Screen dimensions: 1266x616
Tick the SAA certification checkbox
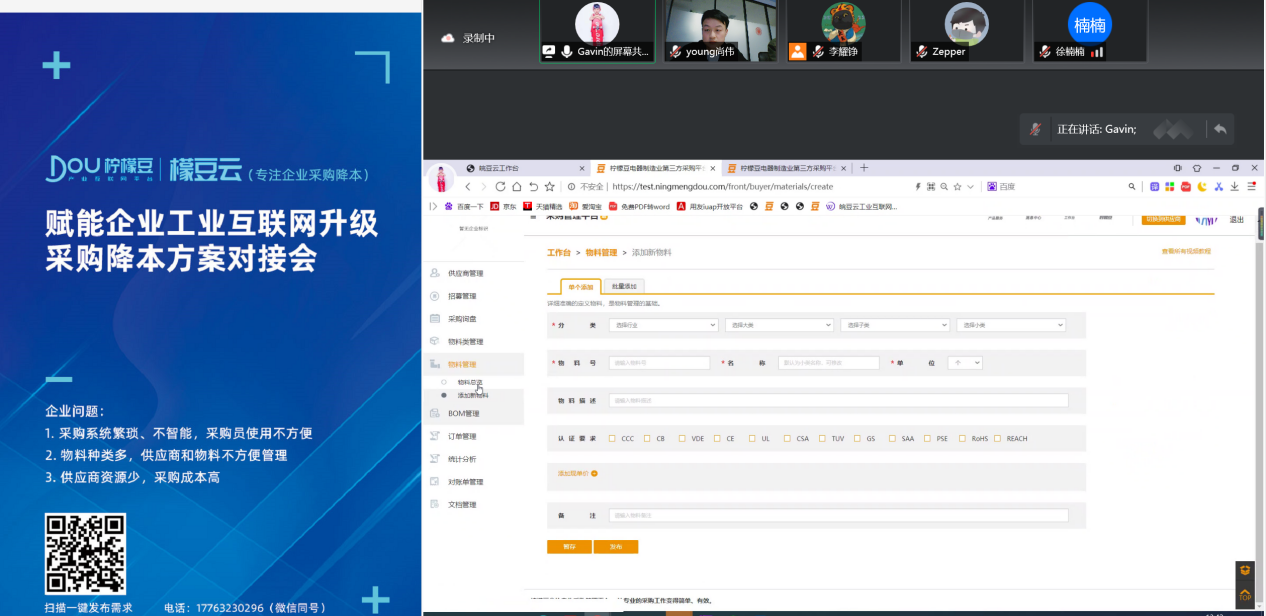click(x=893, y=438)
